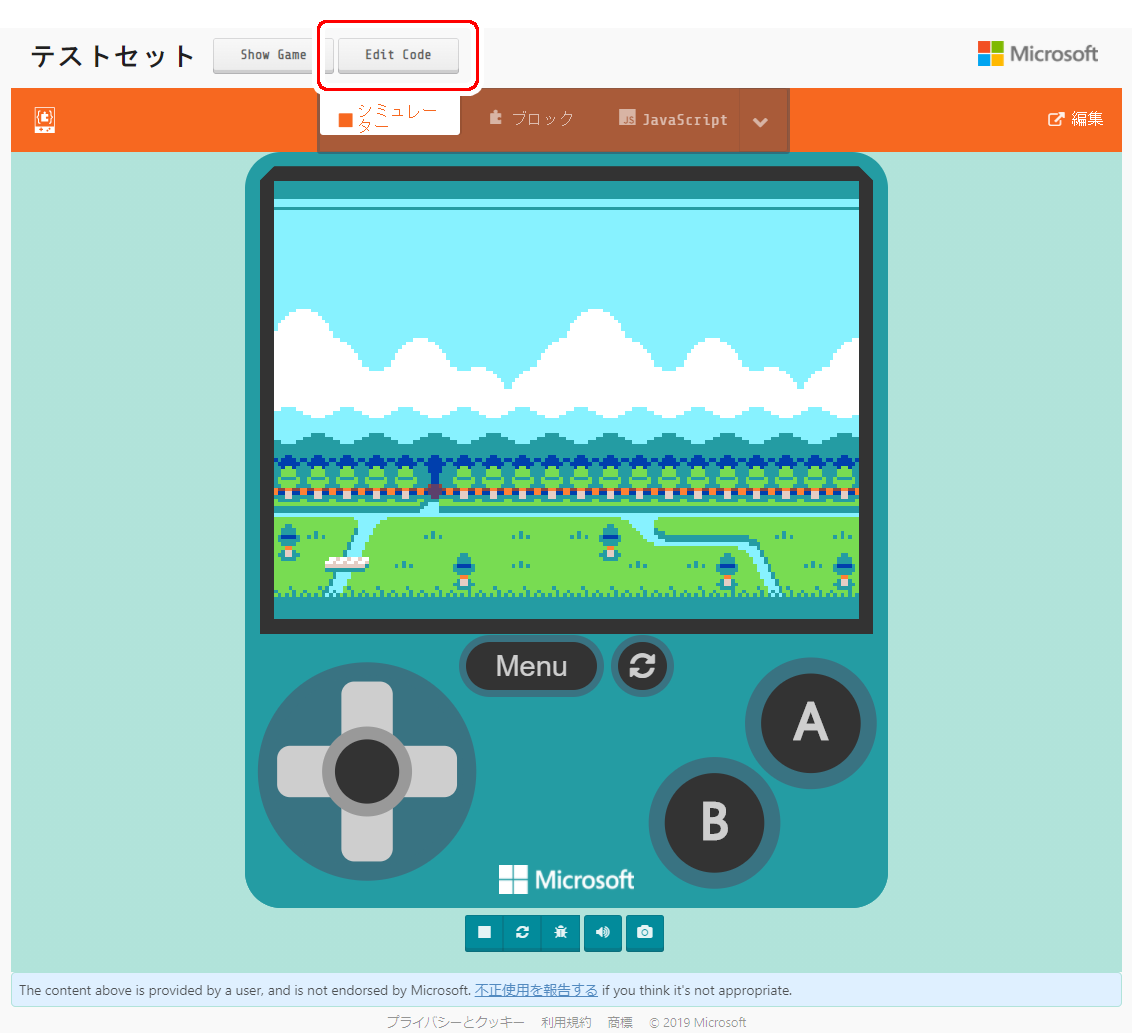Click the MakeCode Arcade logo icon
This screenshot has height=1033, width=1132.
(45, 120)
